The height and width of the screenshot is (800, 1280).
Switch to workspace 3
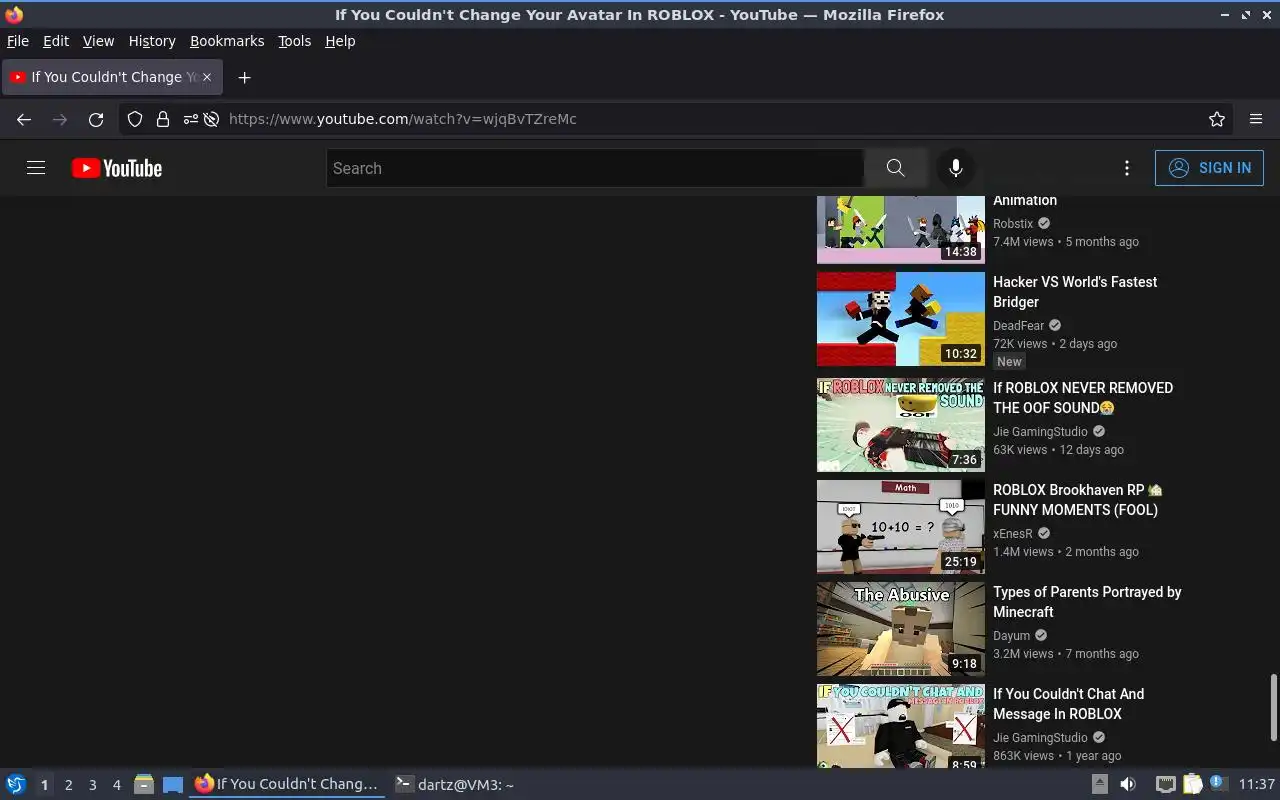pyautogui.click(x=92, y=785)
